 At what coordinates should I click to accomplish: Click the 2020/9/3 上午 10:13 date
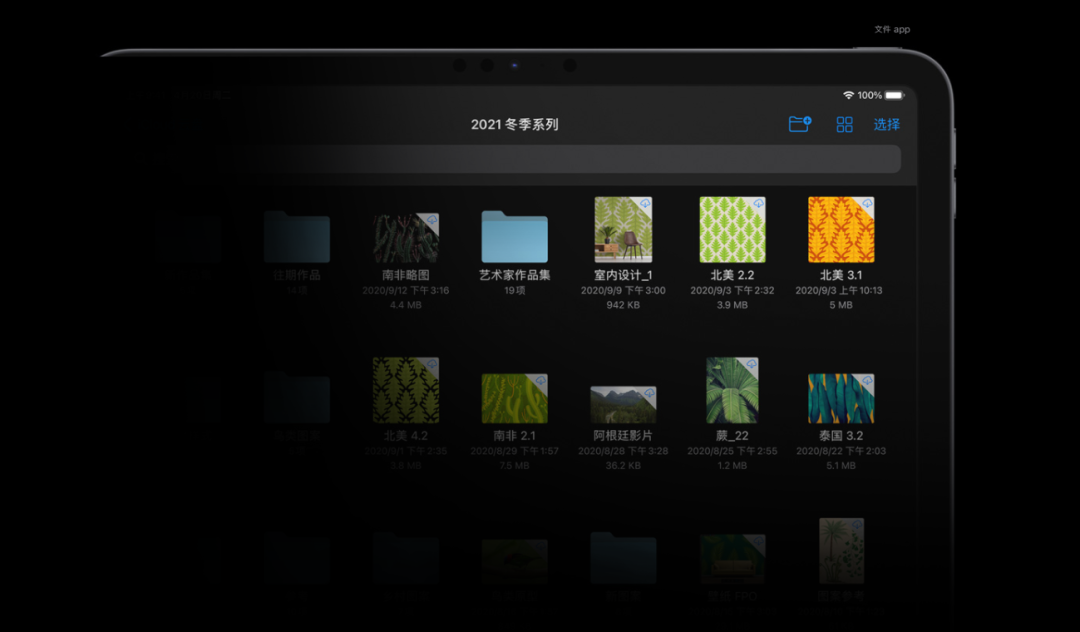coord(839,291)
